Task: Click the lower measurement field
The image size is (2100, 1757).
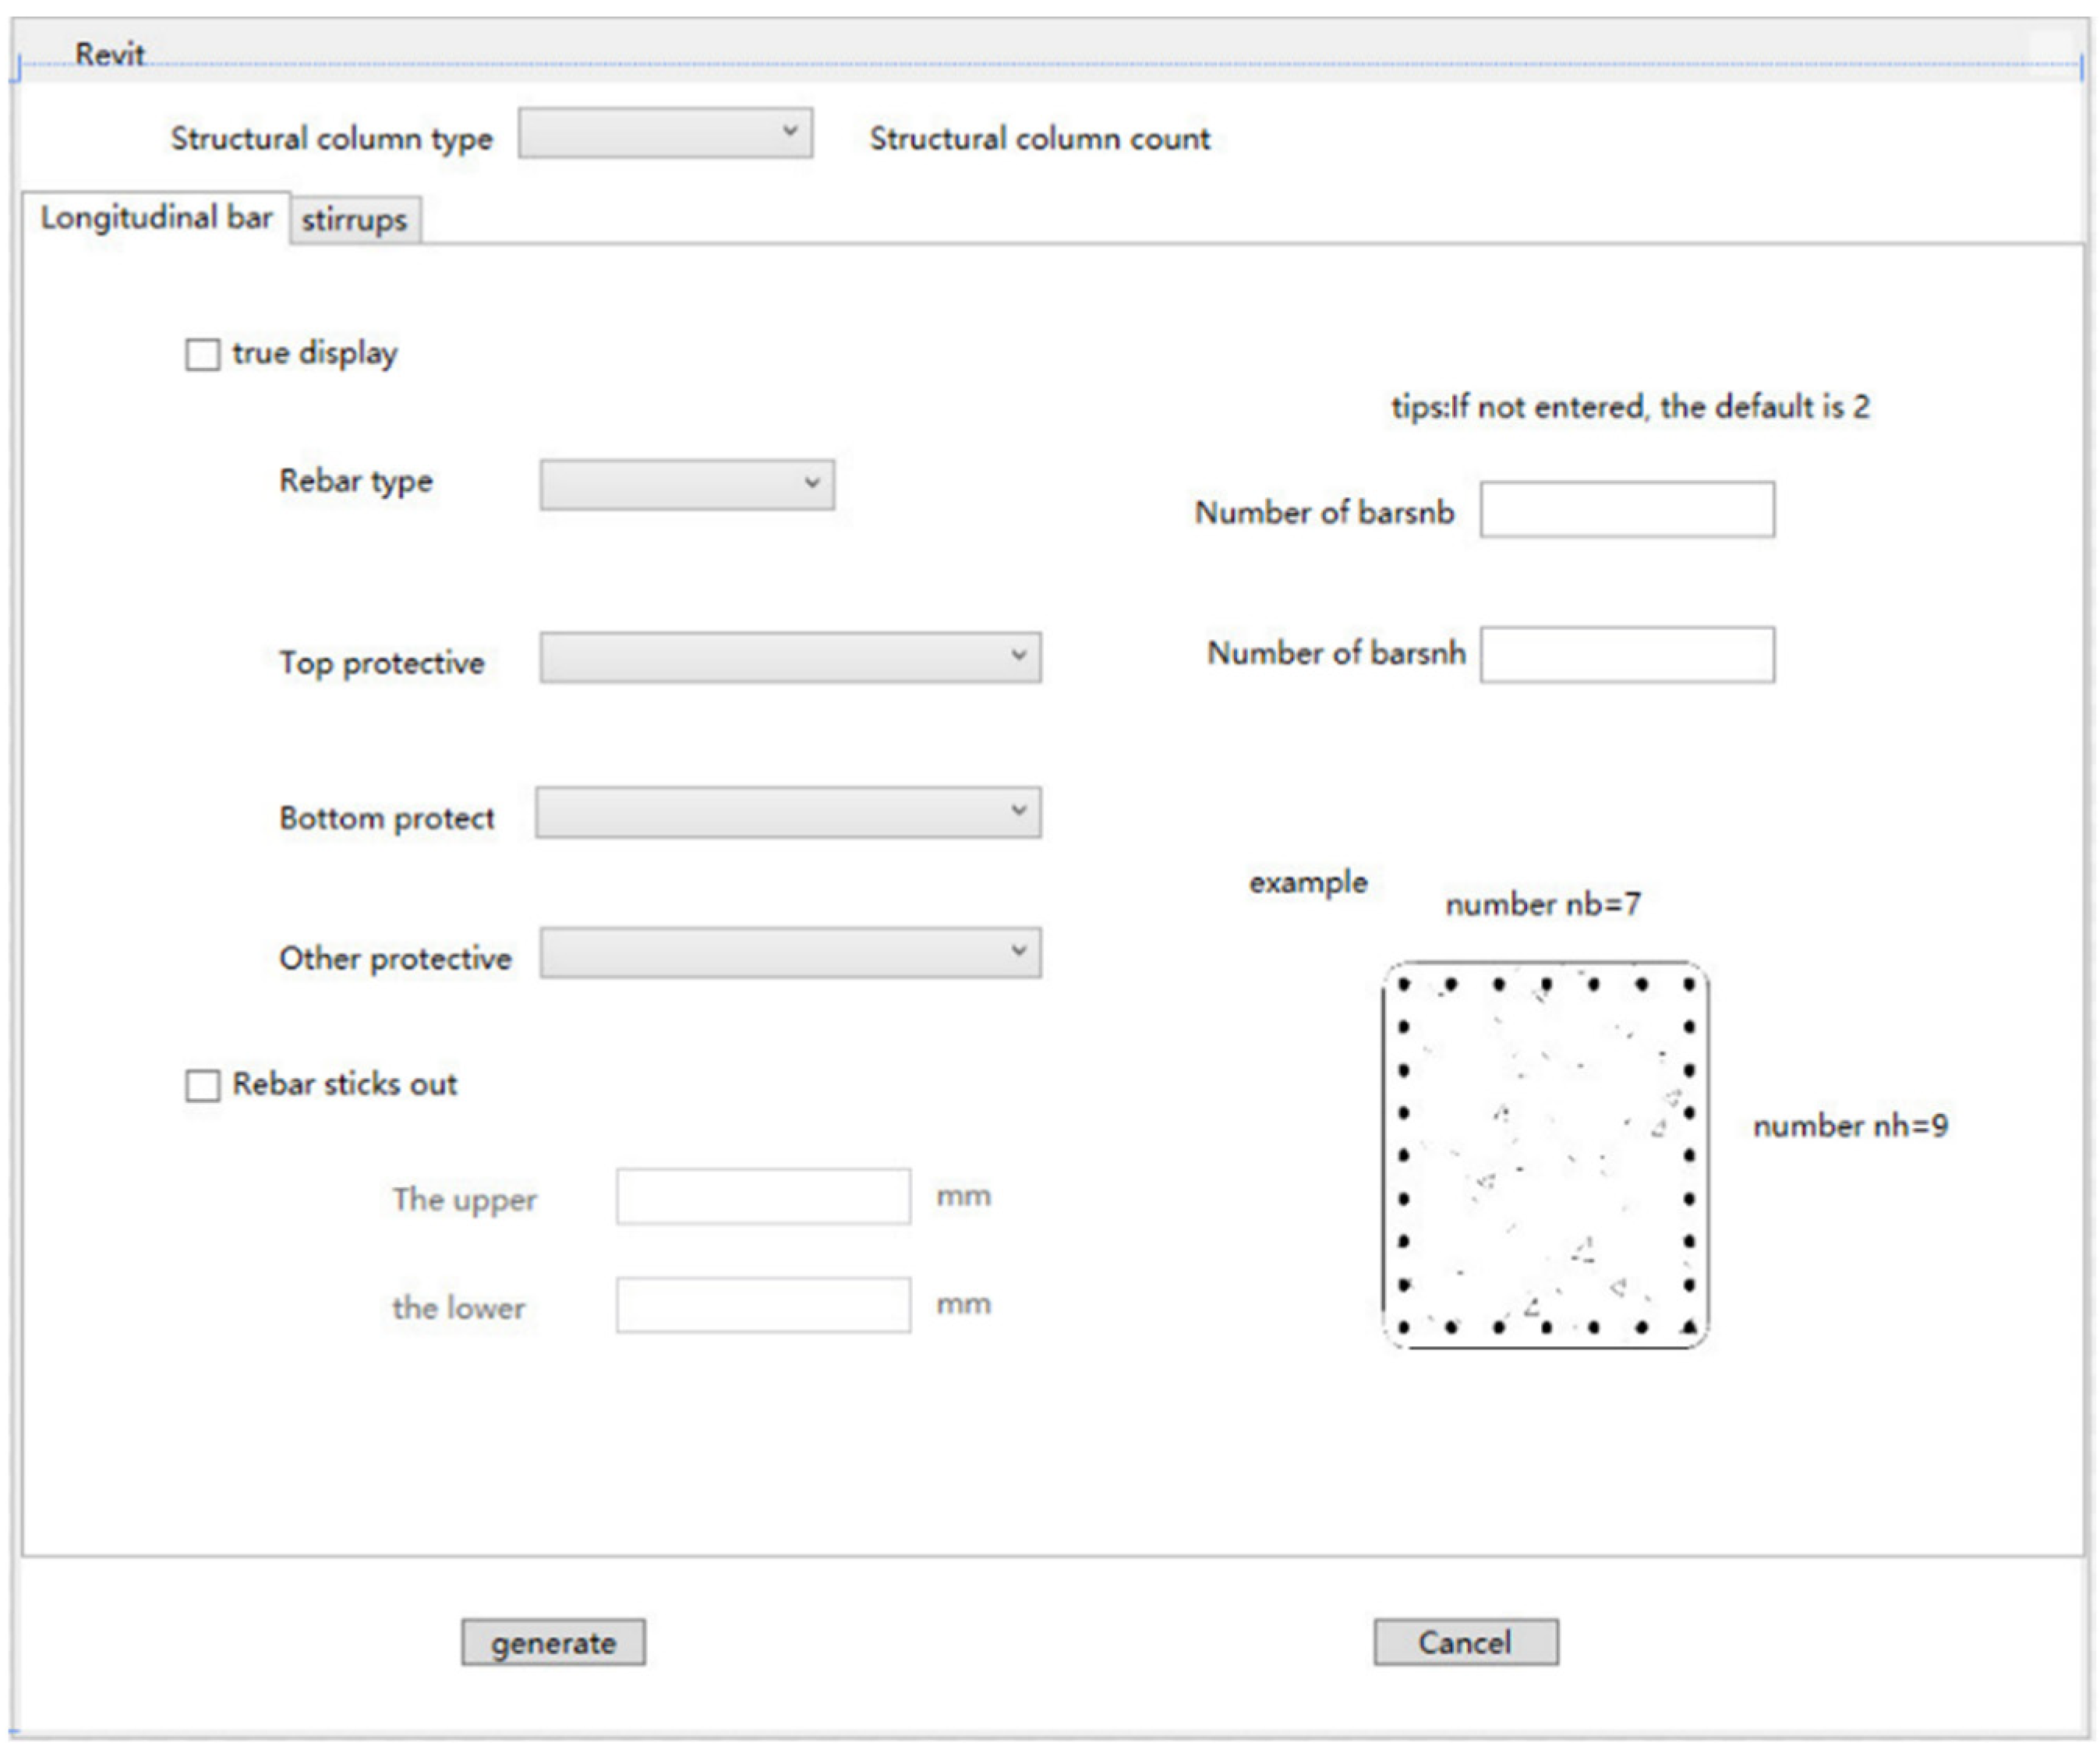Action: 763,1303
